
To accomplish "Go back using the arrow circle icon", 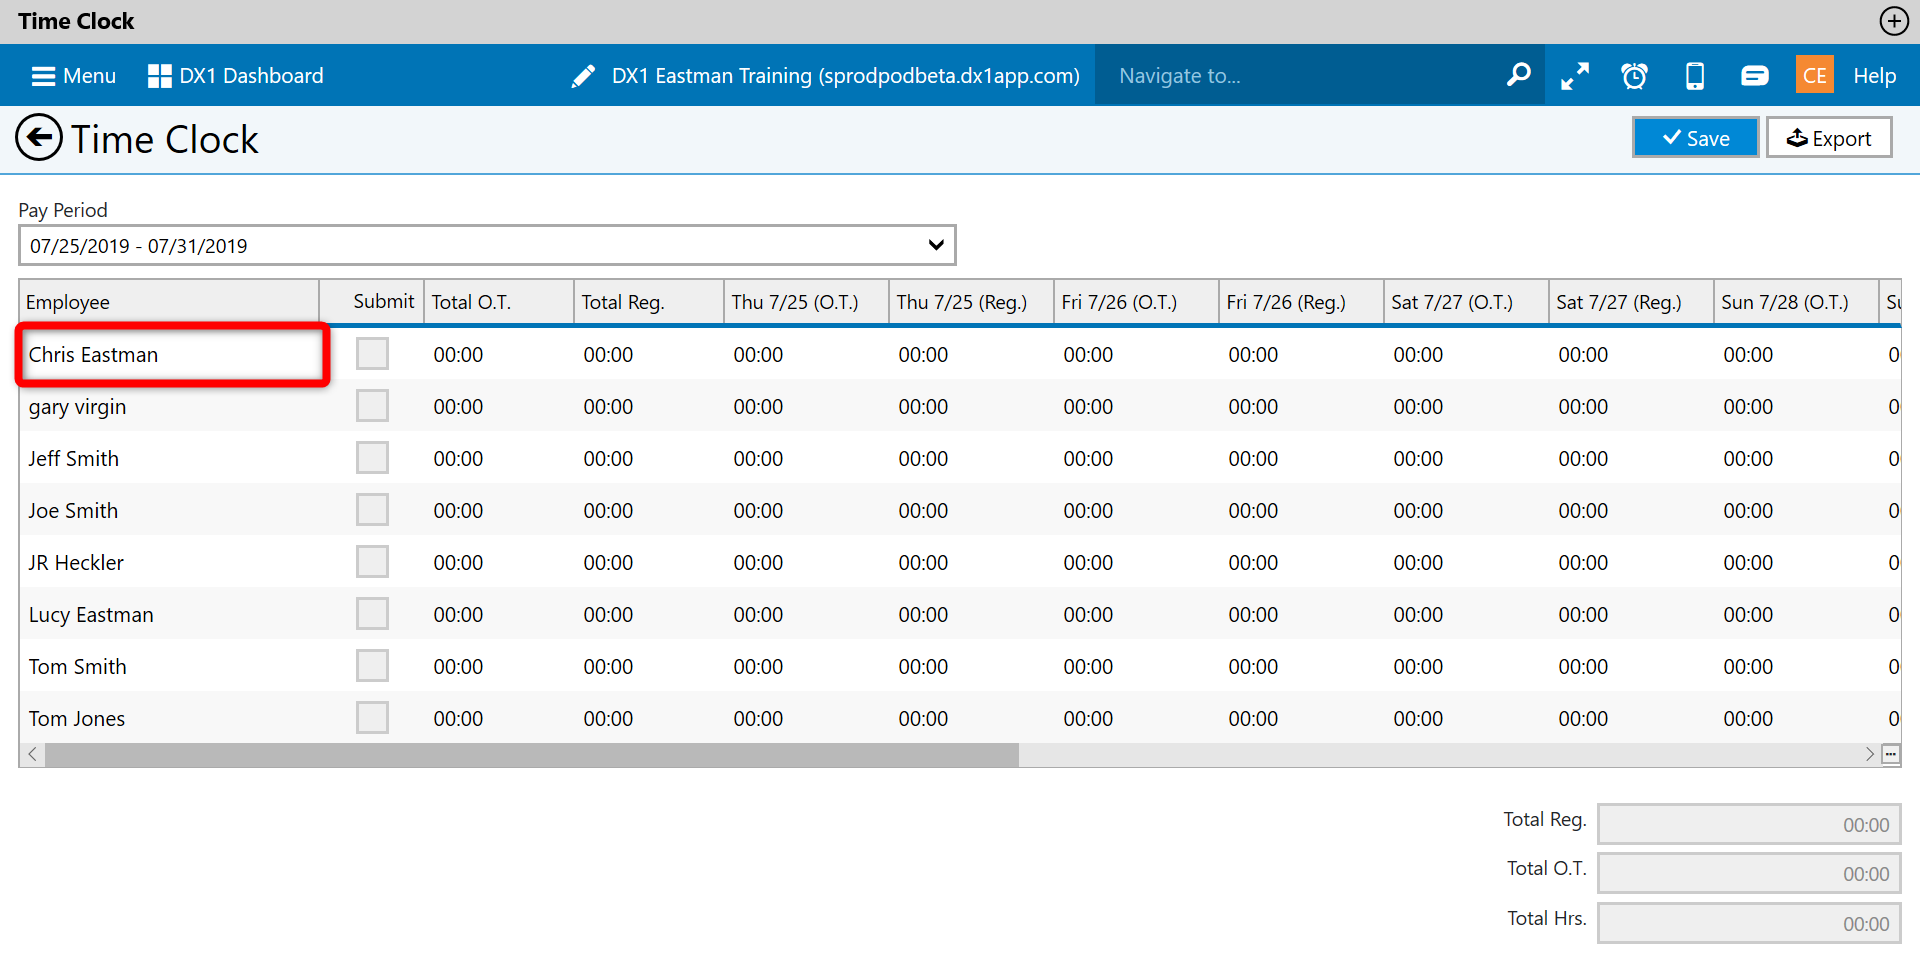I will [x=39, y=138].
